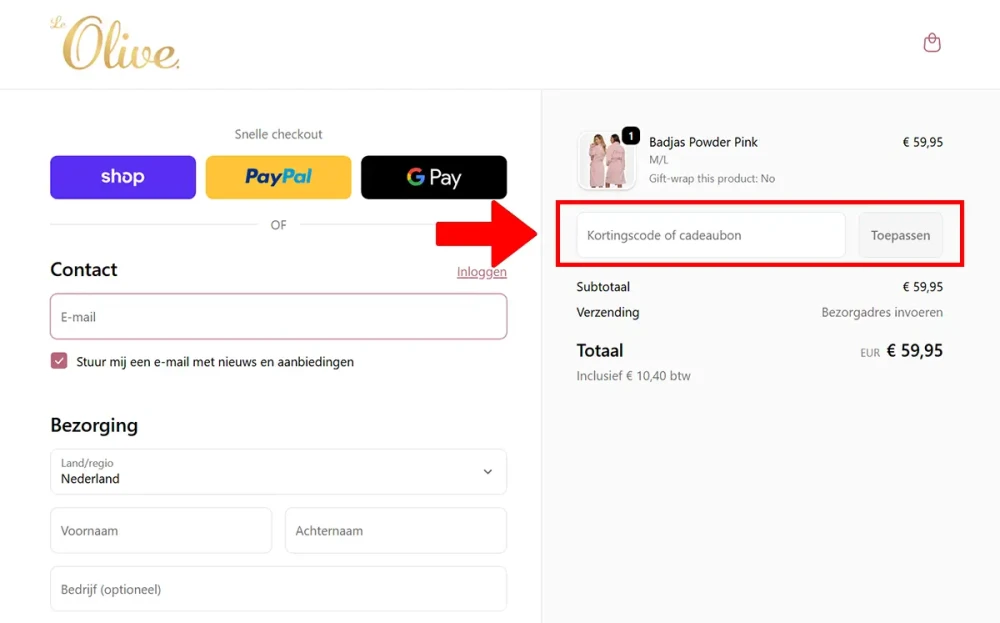1000x623 pixels.
Task: Click the Voornaam field
Action: click(x=161, y=531)
